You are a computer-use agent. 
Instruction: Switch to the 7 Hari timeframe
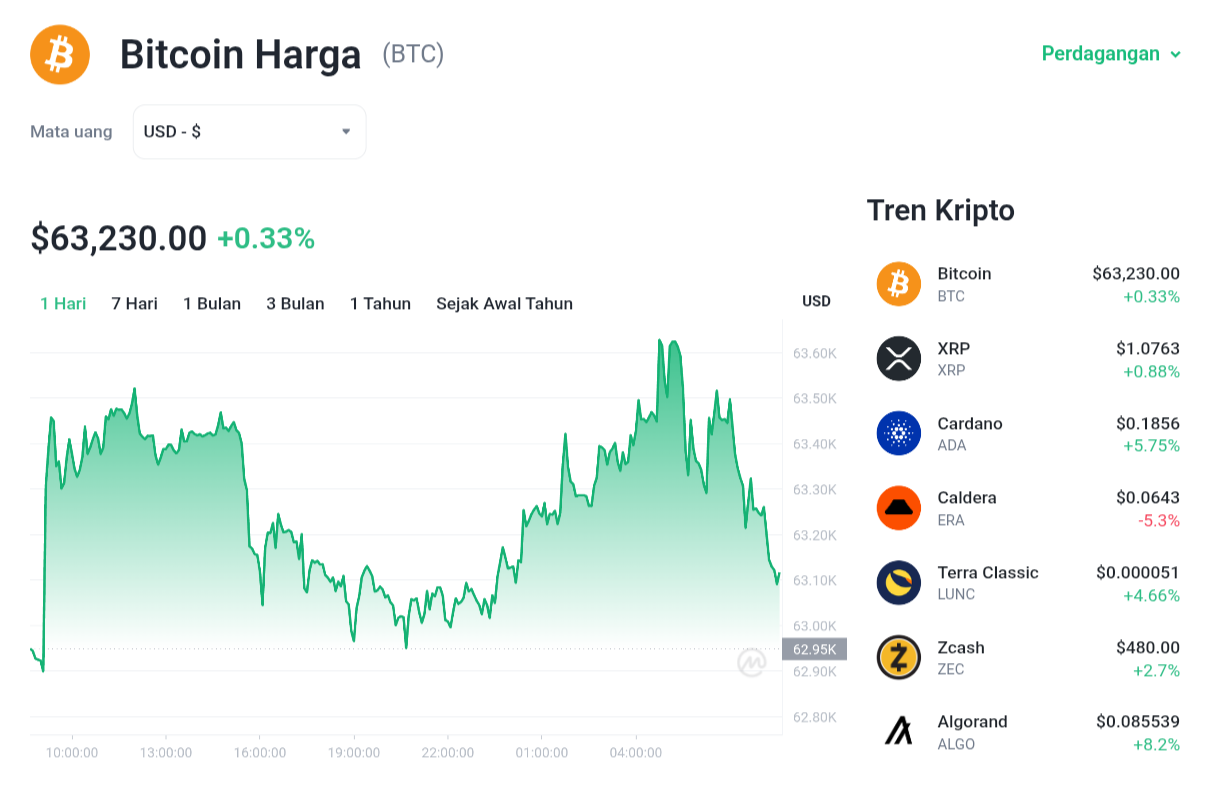[134, 304]
